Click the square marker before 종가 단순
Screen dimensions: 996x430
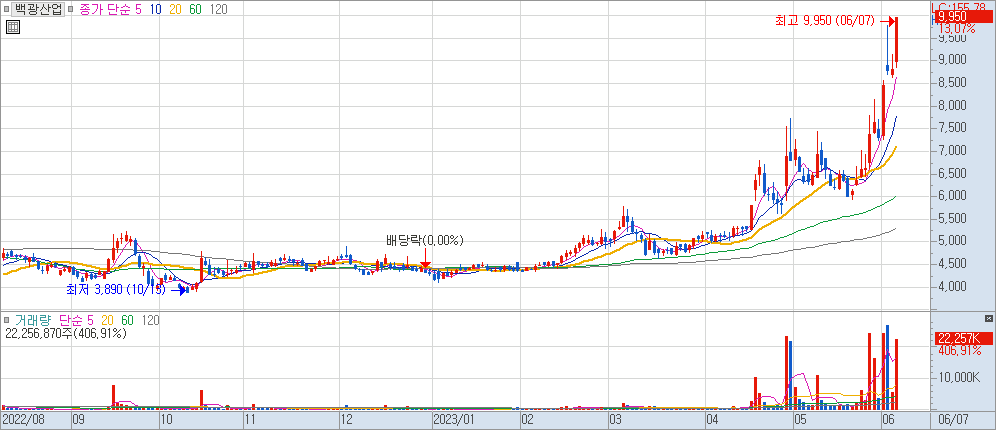(69, 10)
